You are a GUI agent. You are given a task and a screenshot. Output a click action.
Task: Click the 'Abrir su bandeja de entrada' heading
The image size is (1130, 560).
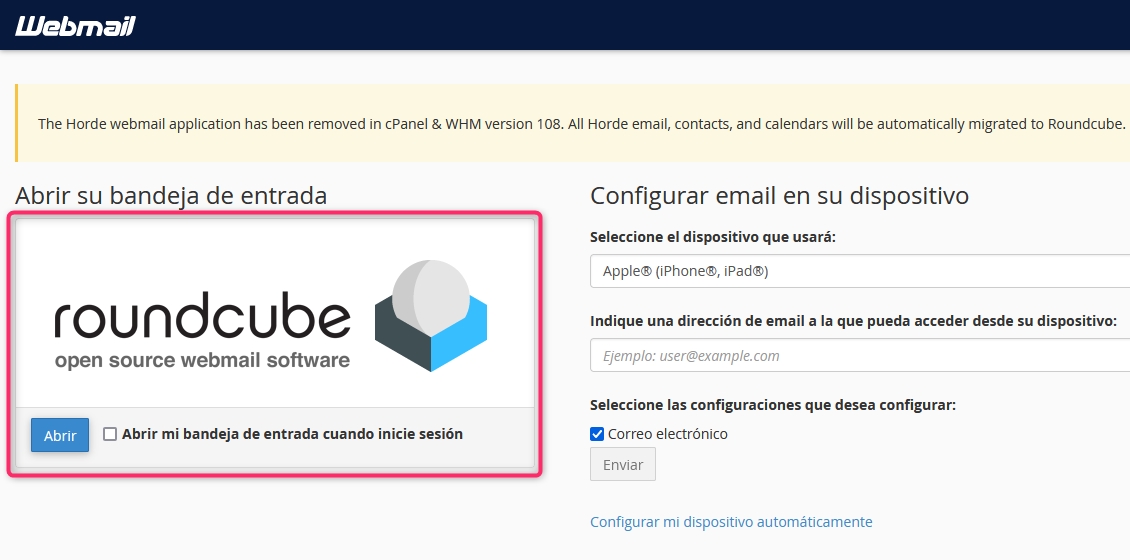(x=171, y=195)
